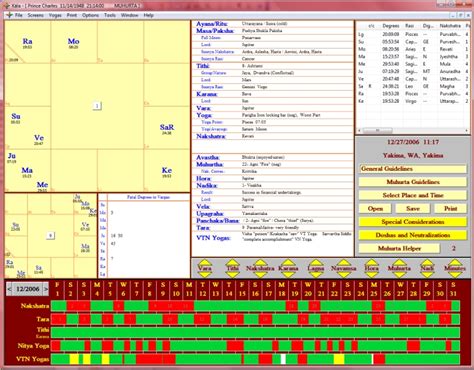The image size is (474, 370).
Task: Decrease Nadi using its down arrow
Action: pos(427,274)
